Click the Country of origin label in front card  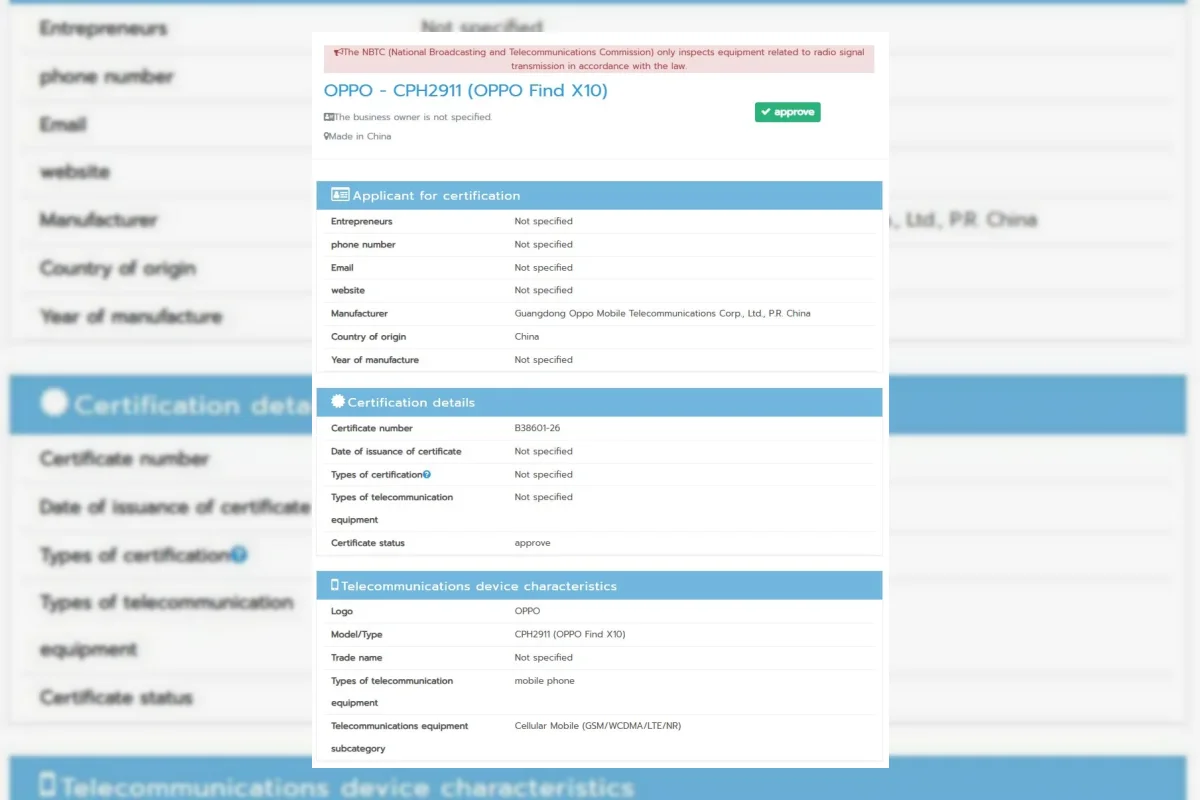(x=369, y=336)
